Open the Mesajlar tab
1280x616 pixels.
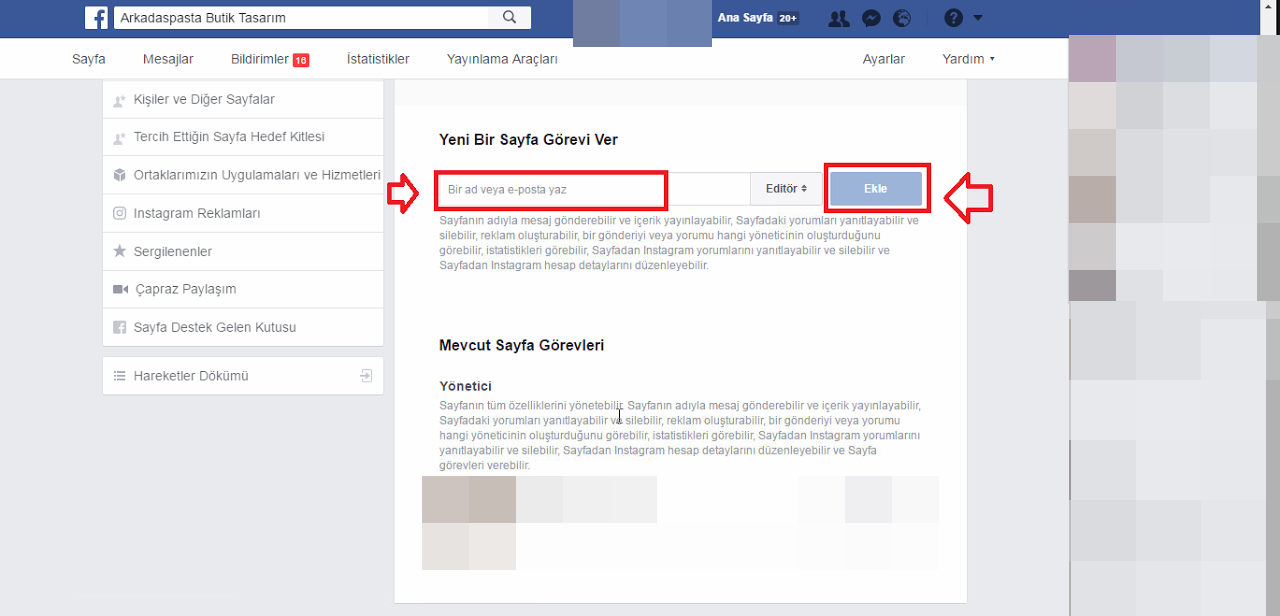(x=168, y=59)
